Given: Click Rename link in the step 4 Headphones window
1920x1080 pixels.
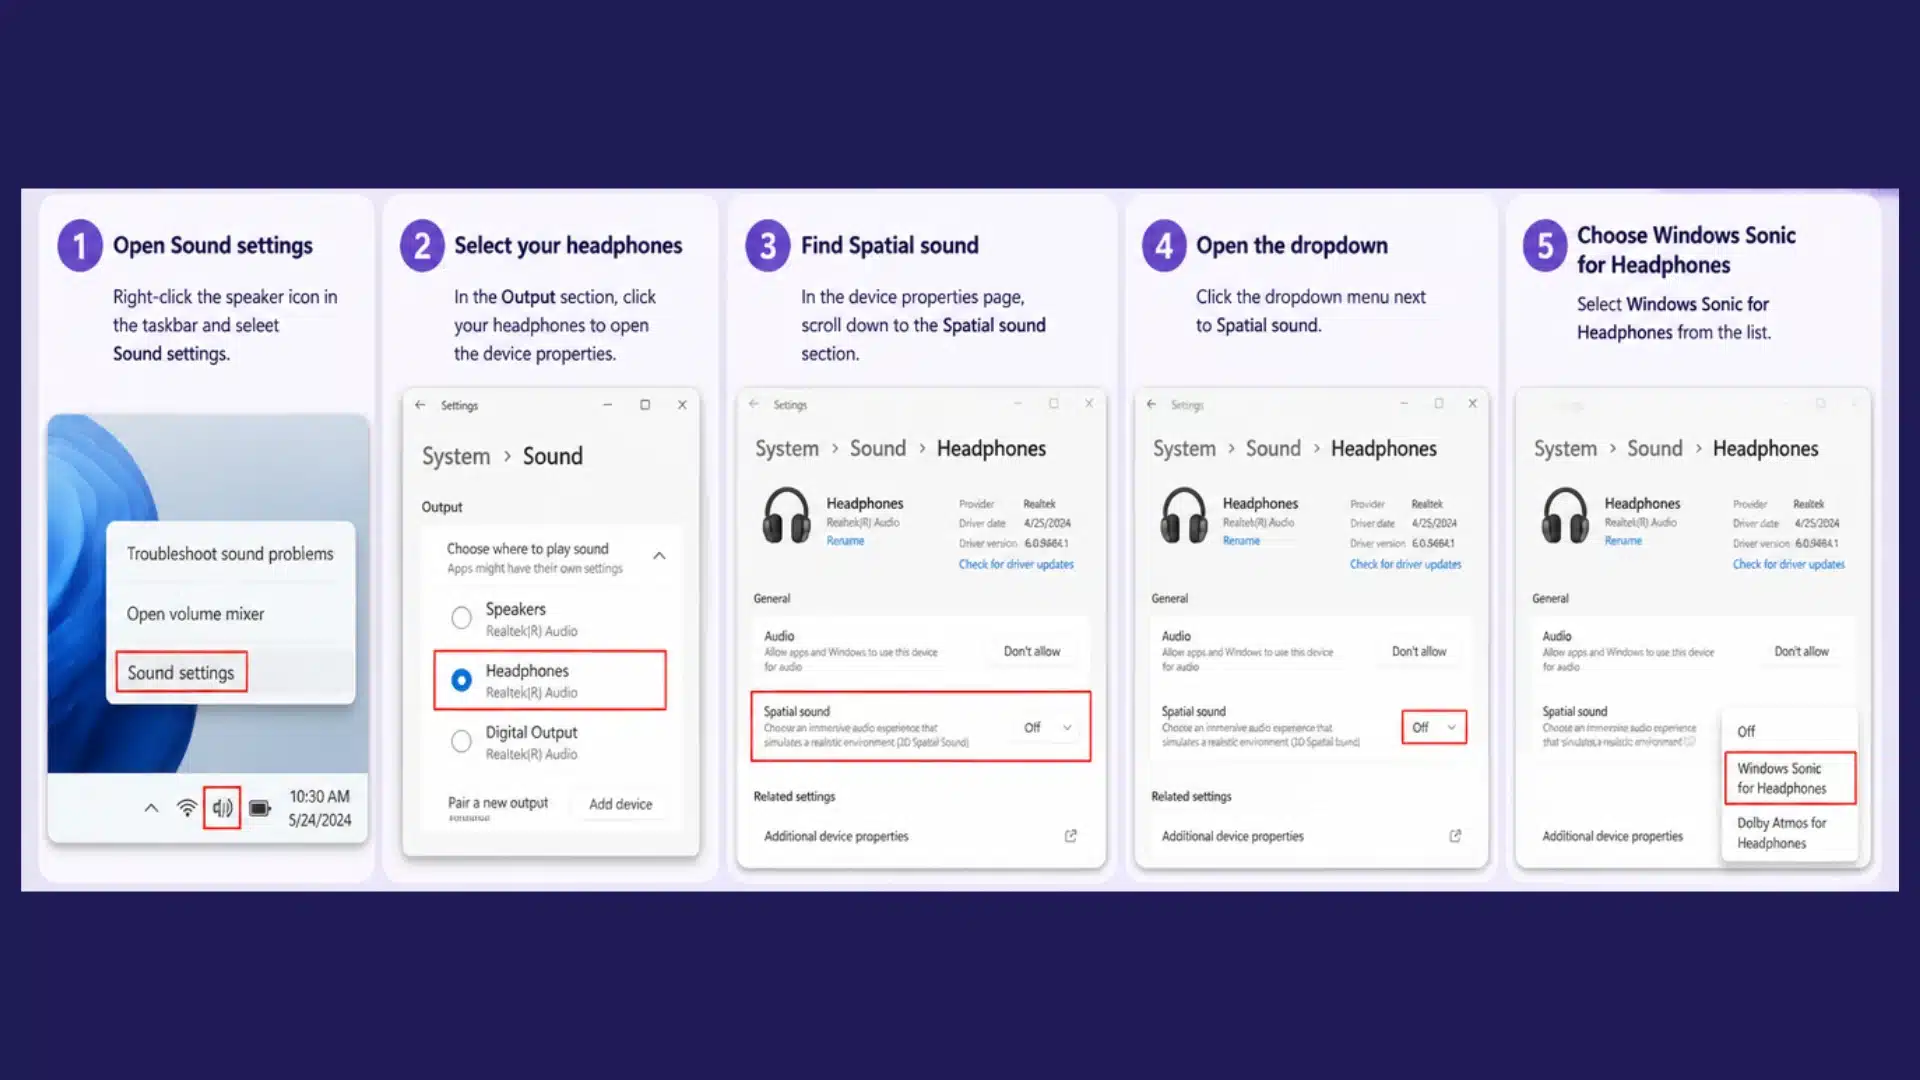Looking at the screenshot, I should pyautogui.click(x=1241, y=541).
